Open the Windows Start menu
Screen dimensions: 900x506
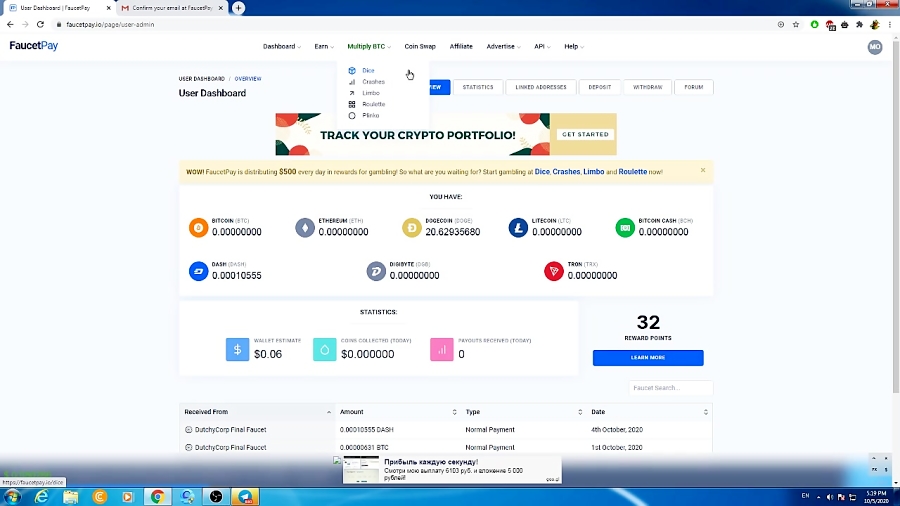[12, 497]
